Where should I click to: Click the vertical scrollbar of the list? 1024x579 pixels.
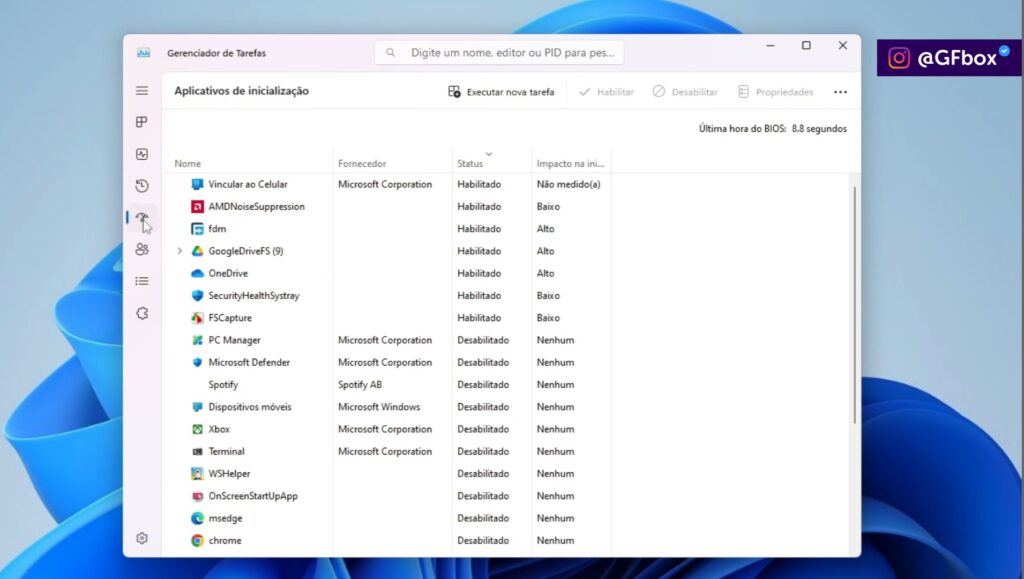(x=854, y=305)
